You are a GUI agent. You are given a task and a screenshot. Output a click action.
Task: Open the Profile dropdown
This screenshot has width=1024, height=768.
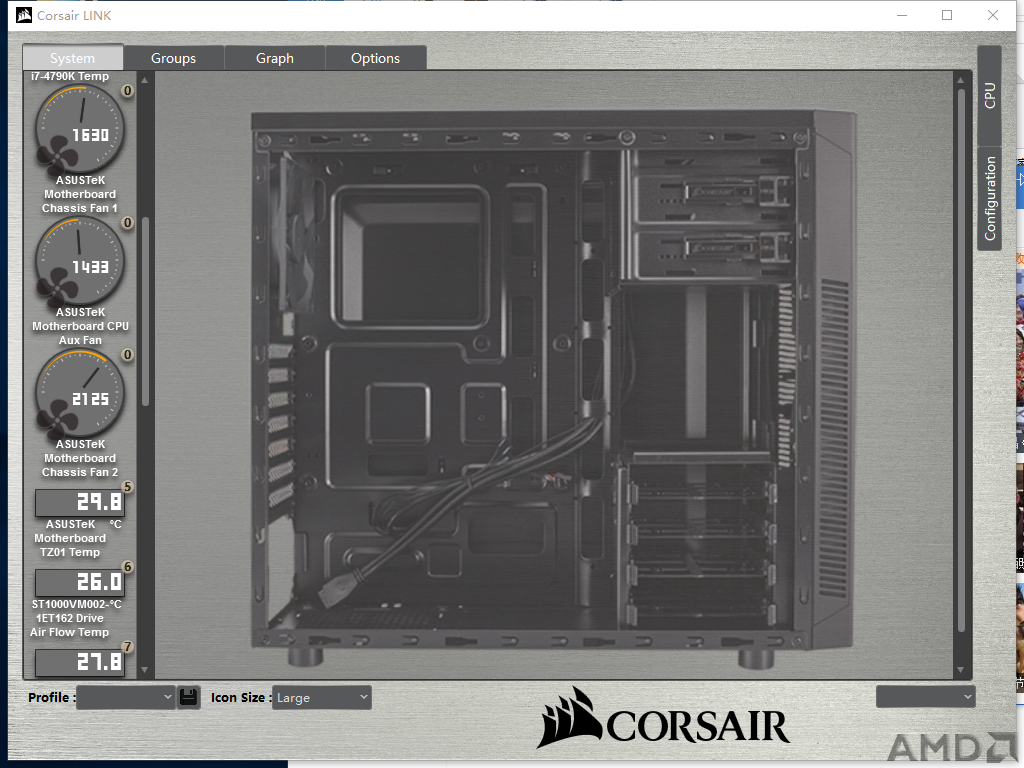(x=125, y=697)
